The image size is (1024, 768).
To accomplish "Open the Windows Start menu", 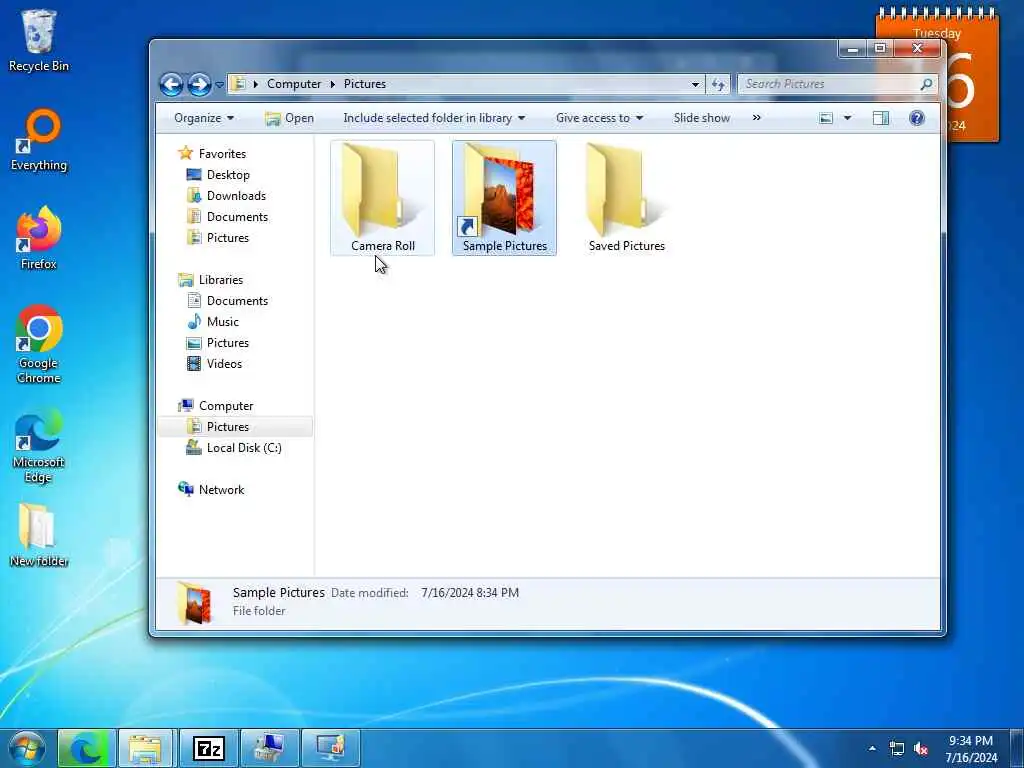I will [x=26, y=748].
